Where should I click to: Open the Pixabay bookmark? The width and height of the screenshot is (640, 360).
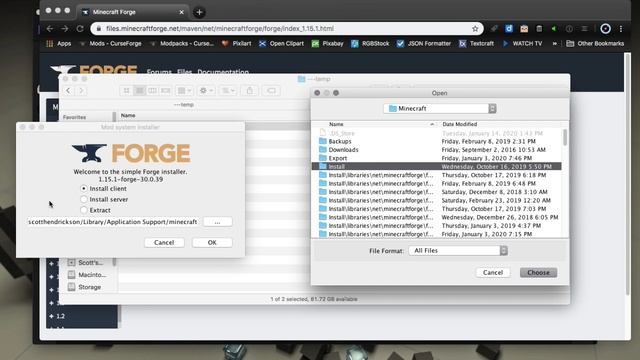pos(328,44)
